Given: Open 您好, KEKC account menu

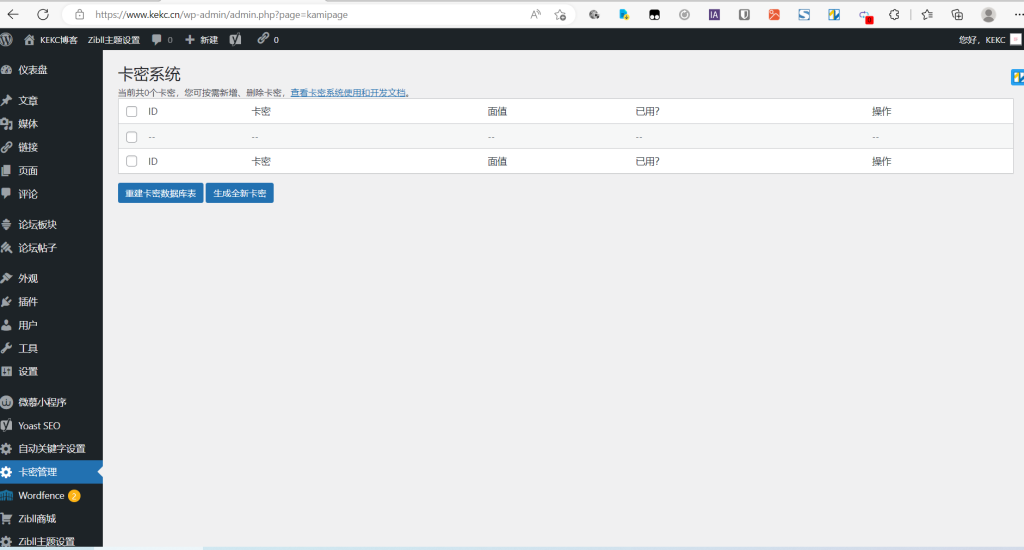Looking at the screenshot, I should click(x=989, y=40).
